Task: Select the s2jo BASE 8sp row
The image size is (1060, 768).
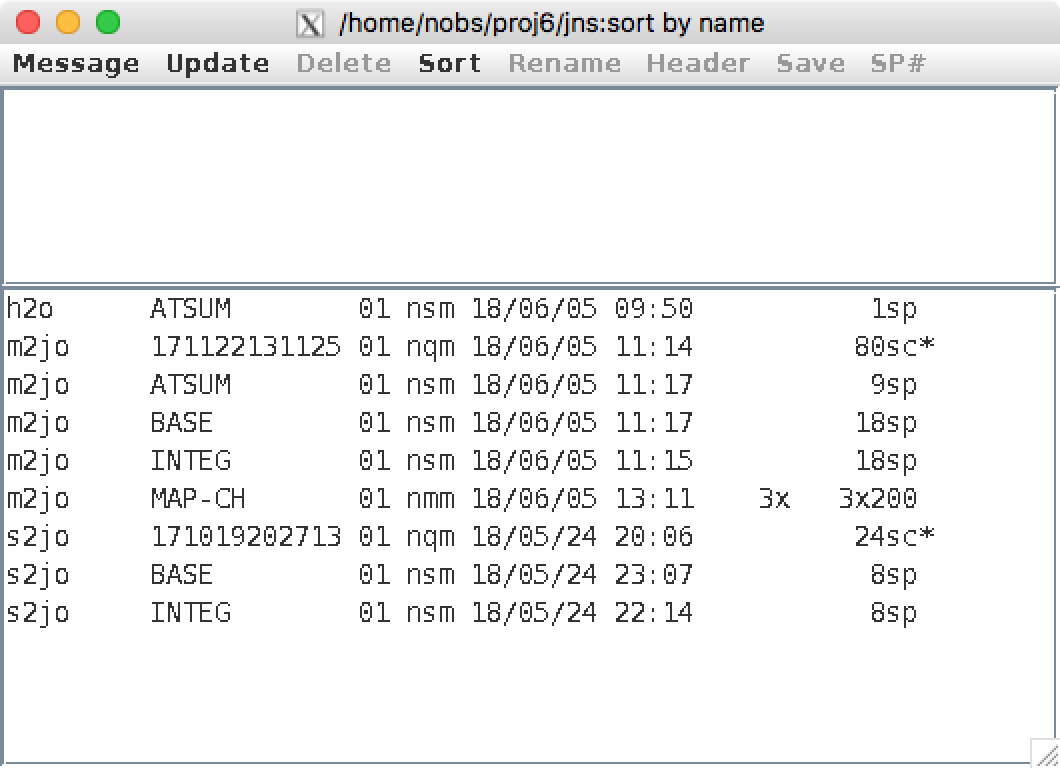Action: (529, 575)
